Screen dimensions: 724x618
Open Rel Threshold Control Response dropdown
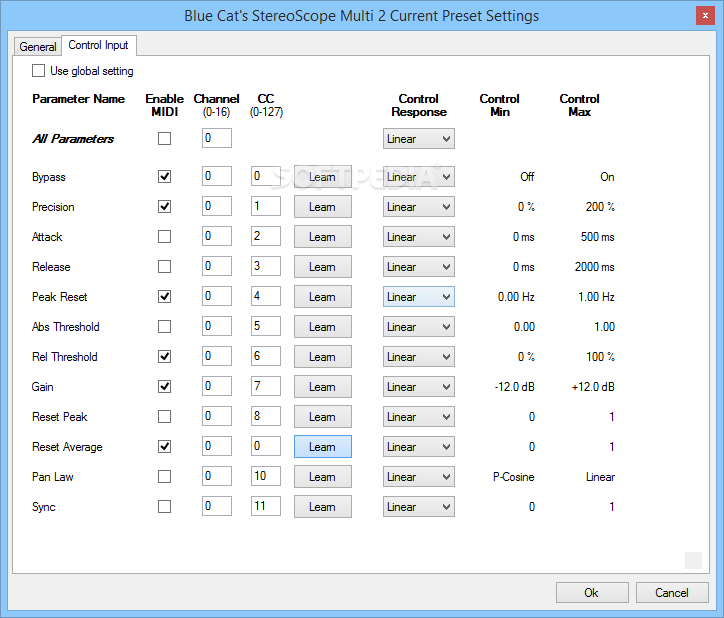pyautogui.click(x=419, y=357)
